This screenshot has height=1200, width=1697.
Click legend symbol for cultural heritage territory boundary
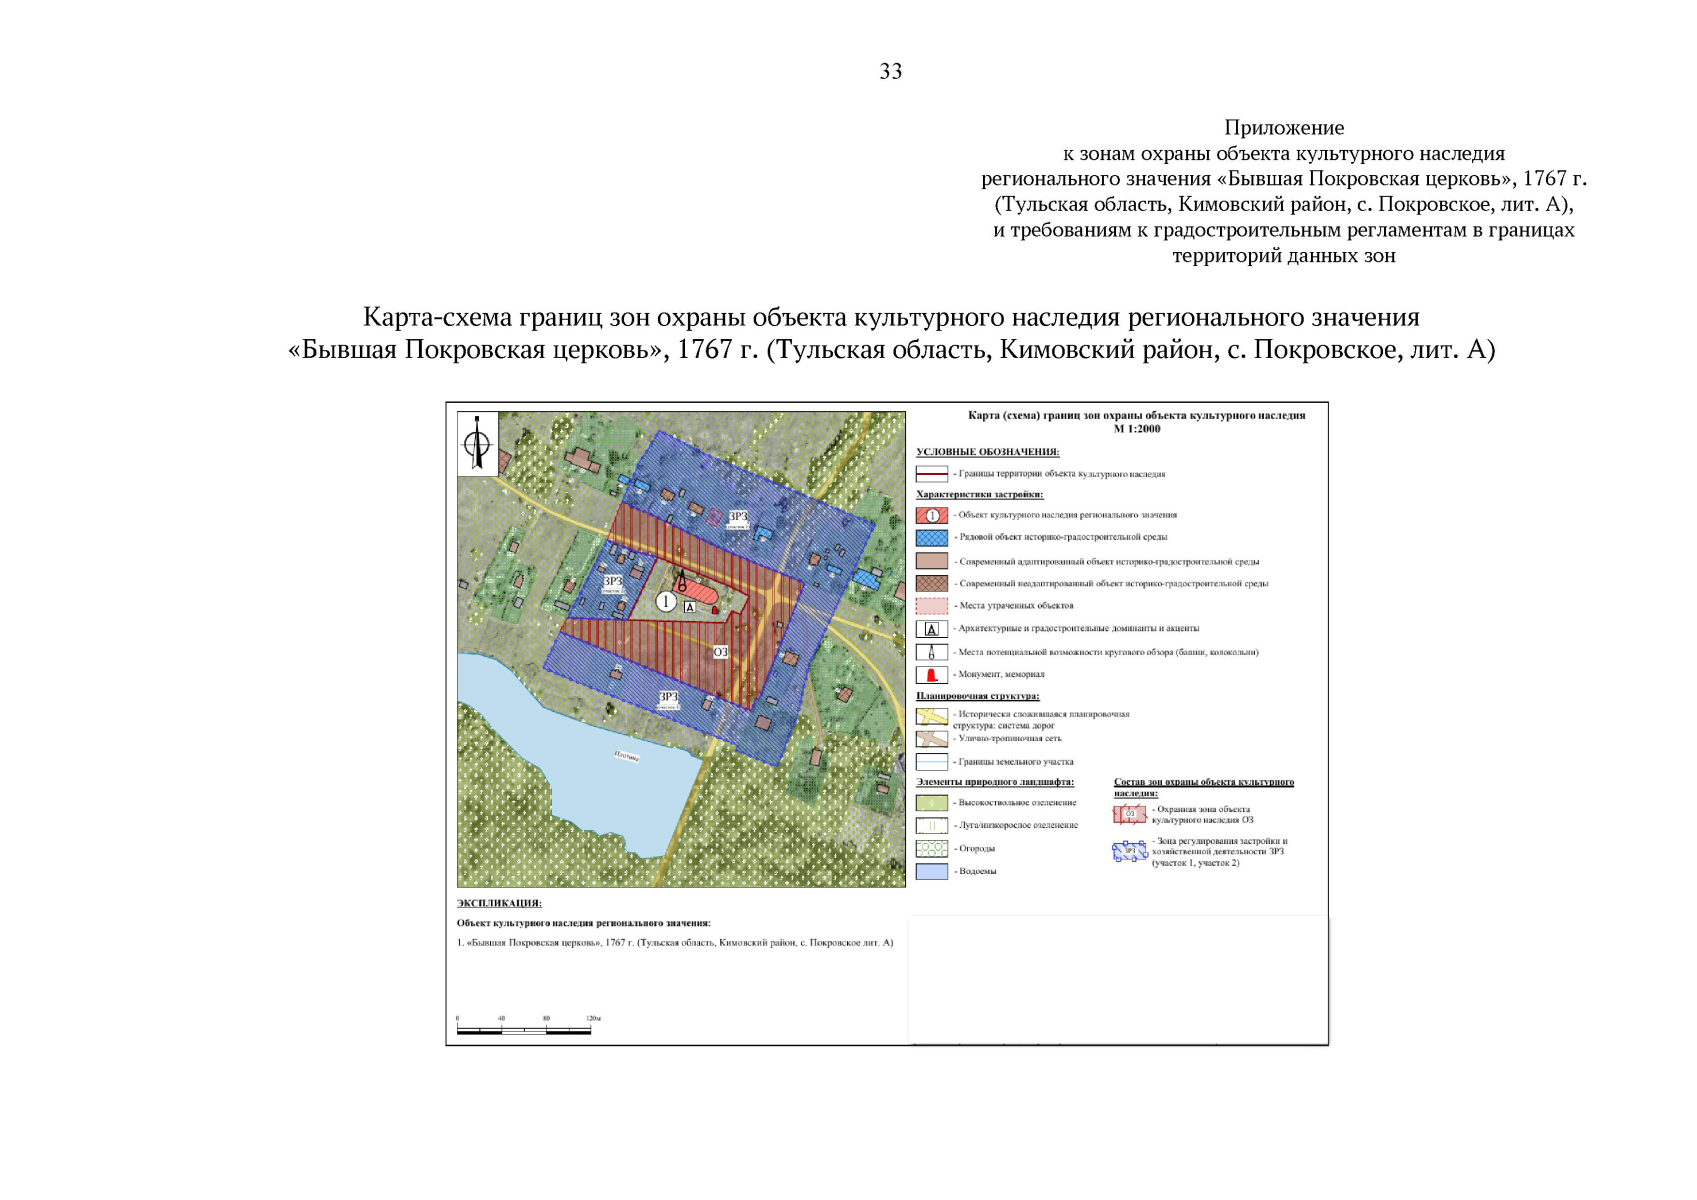tap(932, 474)
